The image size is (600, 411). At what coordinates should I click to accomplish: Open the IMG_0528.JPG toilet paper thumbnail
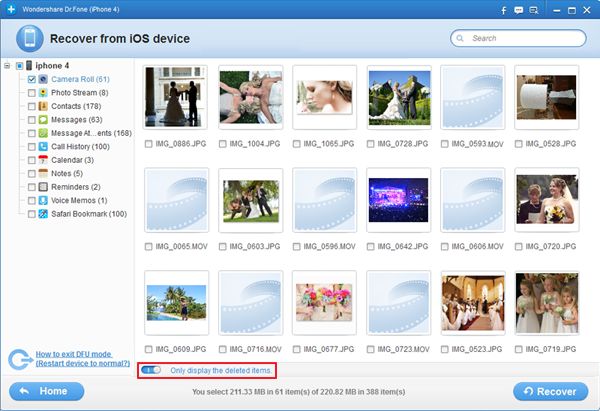546,97
